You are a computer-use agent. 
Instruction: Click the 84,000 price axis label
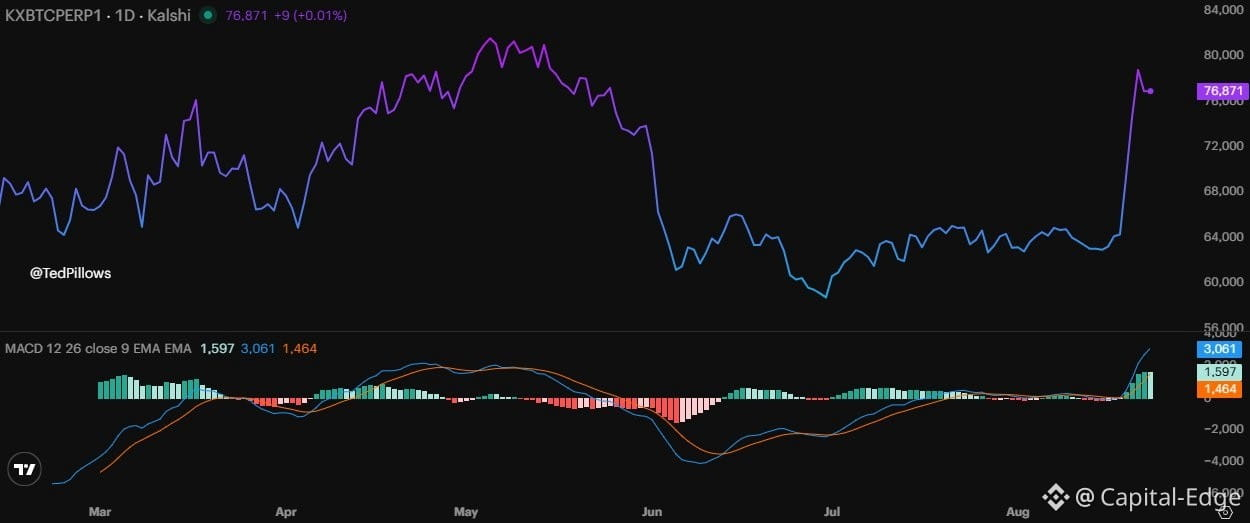(1223, 10)
